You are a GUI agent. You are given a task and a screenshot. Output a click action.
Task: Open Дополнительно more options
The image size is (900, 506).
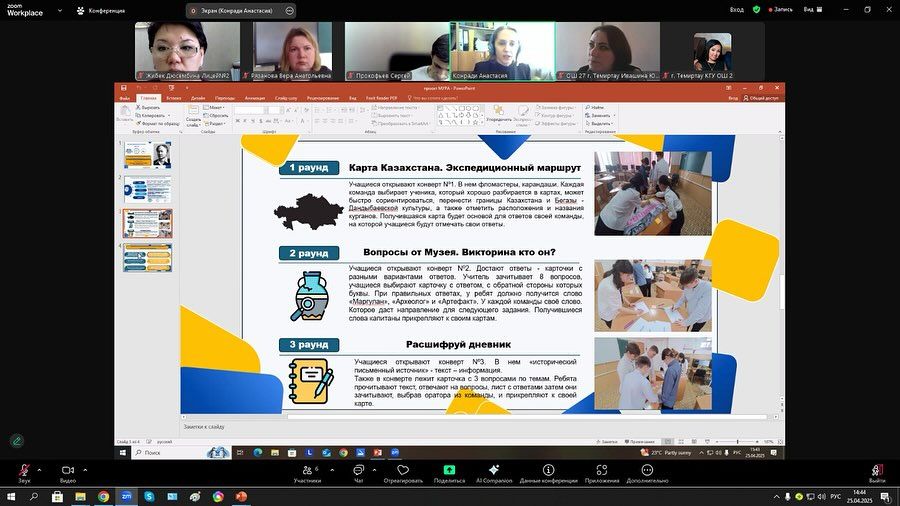(x=648, y=471)
